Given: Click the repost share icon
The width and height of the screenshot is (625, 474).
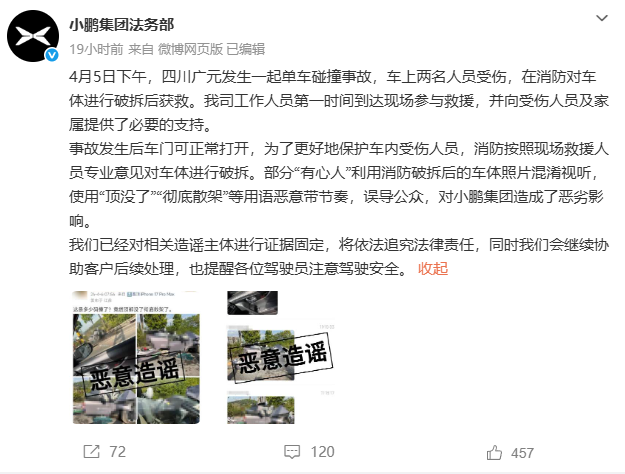Looking at the screenshot, I should pyautogui.click(x=91, y=452).
